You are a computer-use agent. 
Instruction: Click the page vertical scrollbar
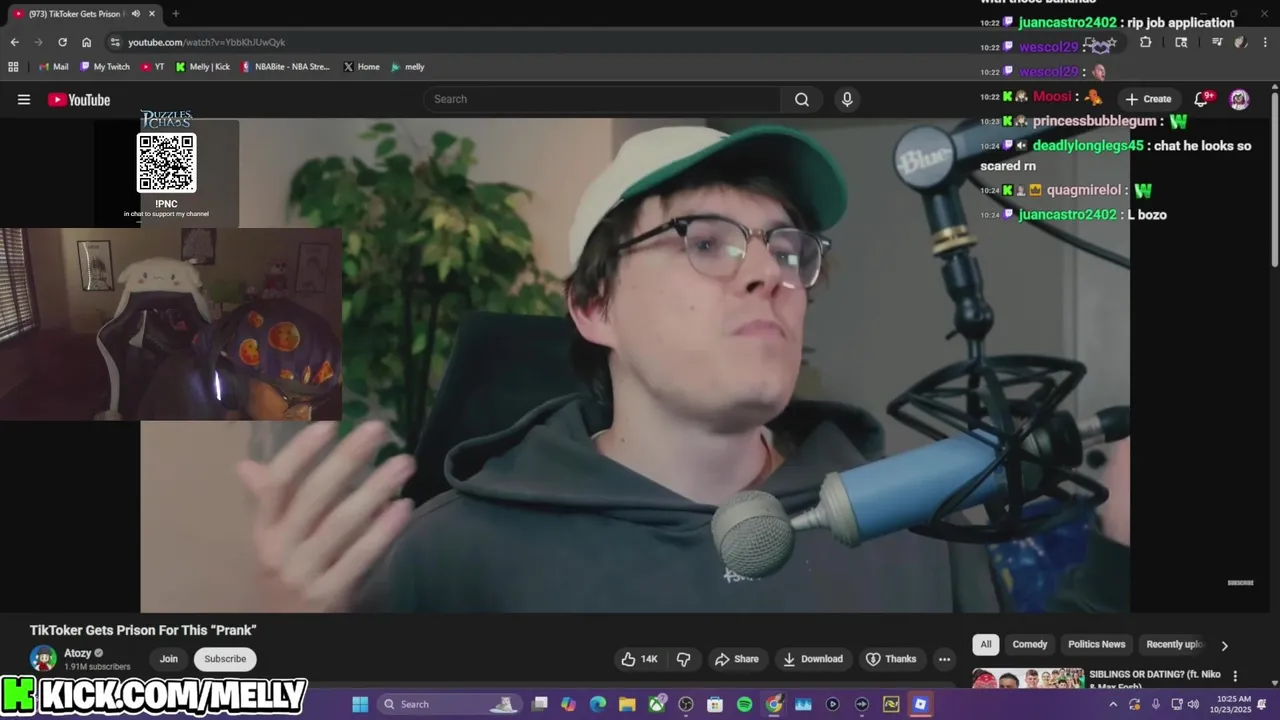(x=1275, y=180)
